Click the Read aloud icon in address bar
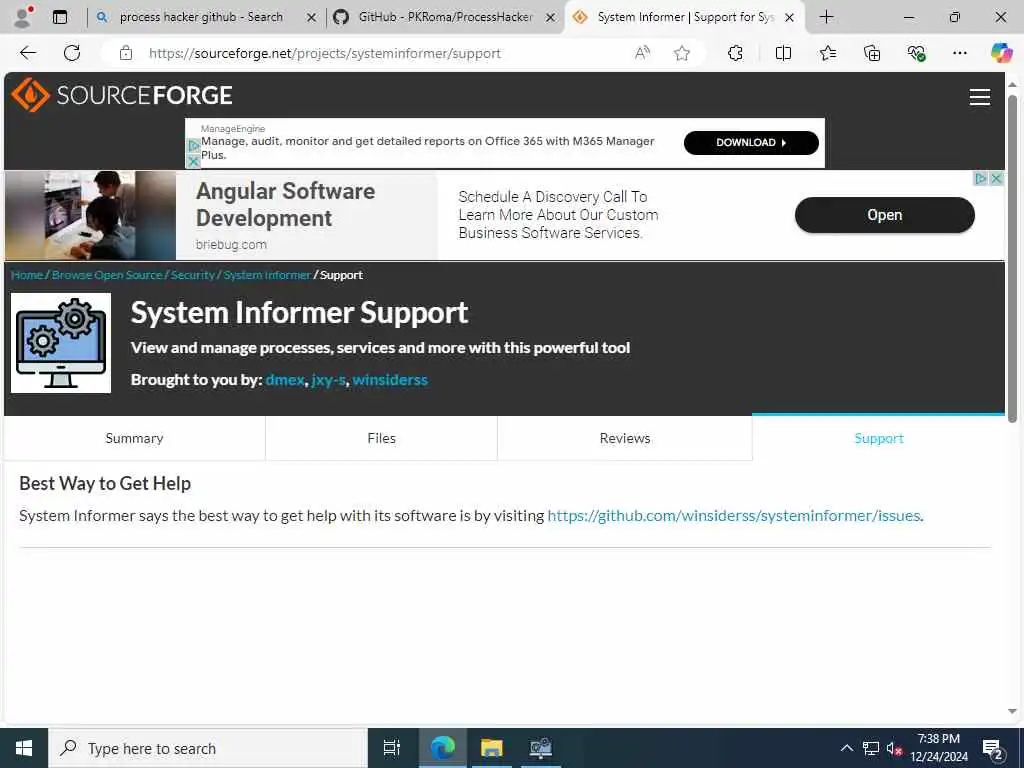This screenshot has height=768, width=1024. tap(643, 53)
